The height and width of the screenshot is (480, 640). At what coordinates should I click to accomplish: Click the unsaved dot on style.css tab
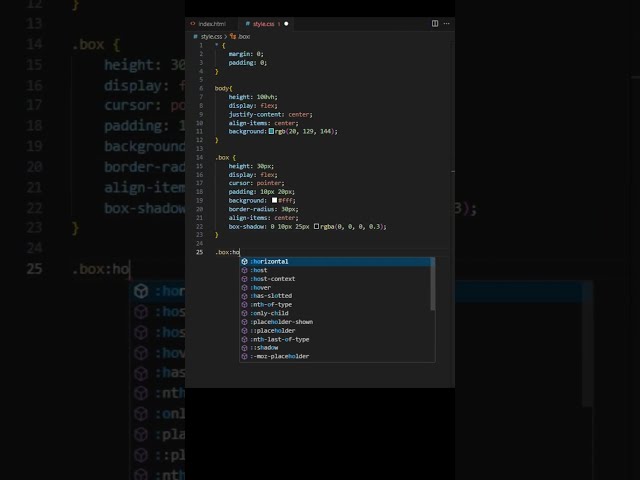(286, 24)
